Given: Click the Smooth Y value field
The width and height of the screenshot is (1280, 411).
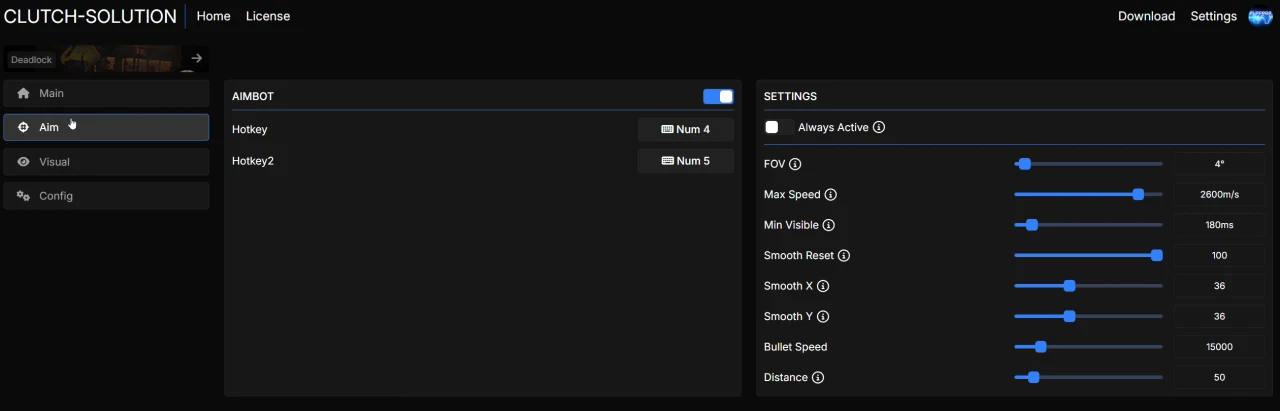Looking at the screenshot, I should 1219,317.
